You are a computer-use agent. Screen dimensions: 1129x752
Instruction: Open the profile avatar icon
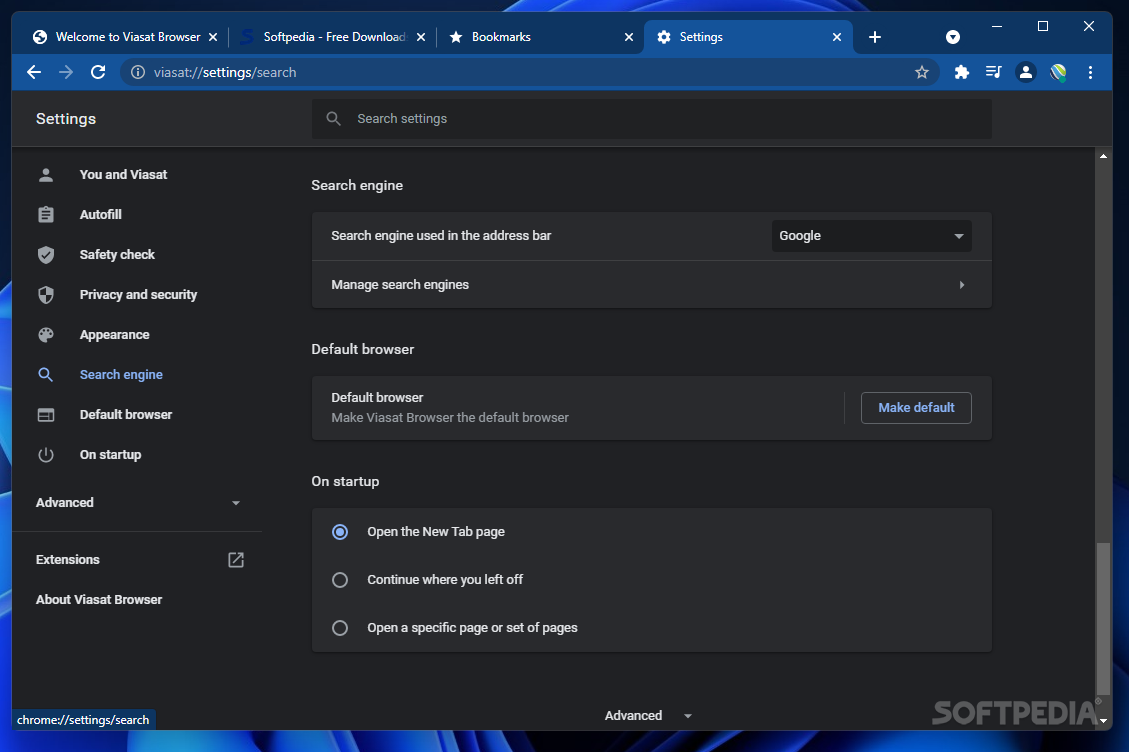(1025, 72)
